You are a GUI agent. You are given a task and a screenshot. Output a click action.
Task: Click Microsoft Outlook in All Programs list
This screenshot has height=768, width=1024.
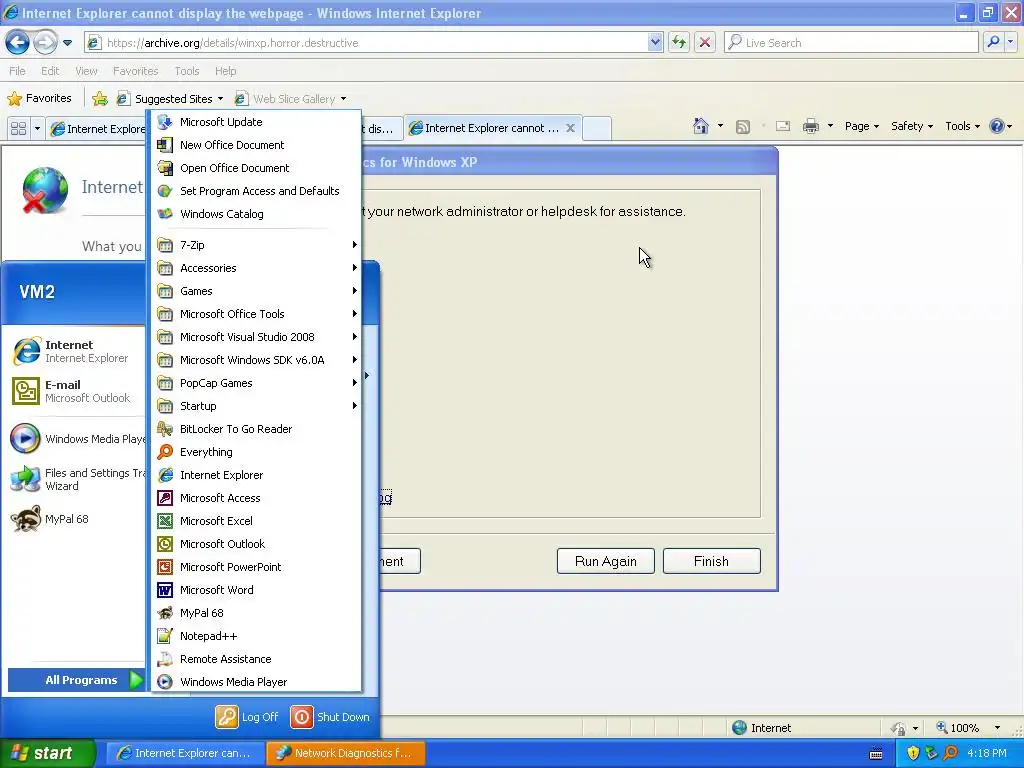coord(256,544)
